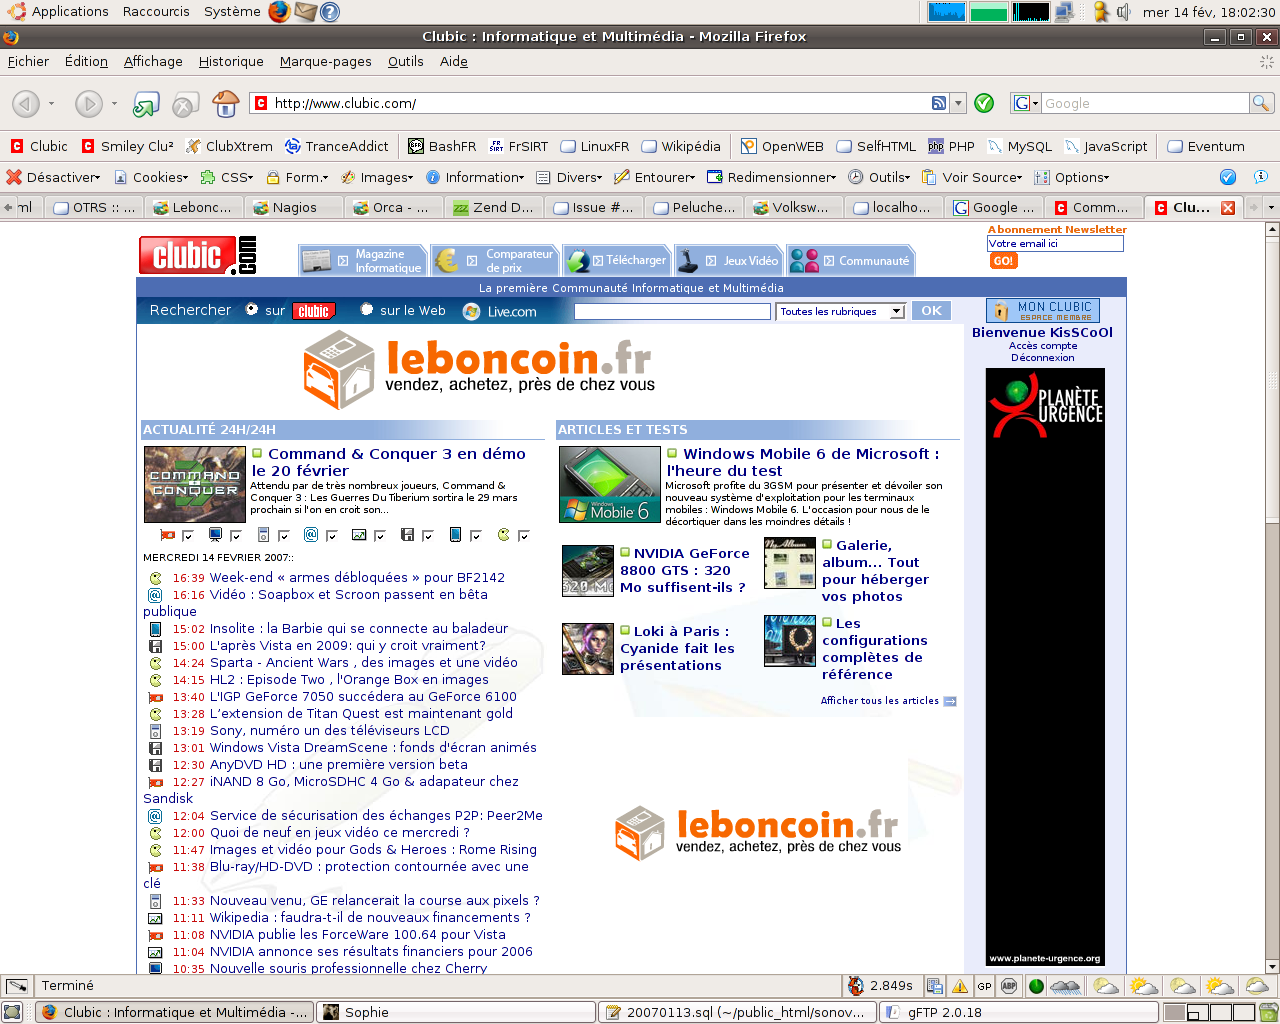
Task: Uncheck the mobile phone news filter checkbox
Action: pyautogui.click(x=475, y=536)
